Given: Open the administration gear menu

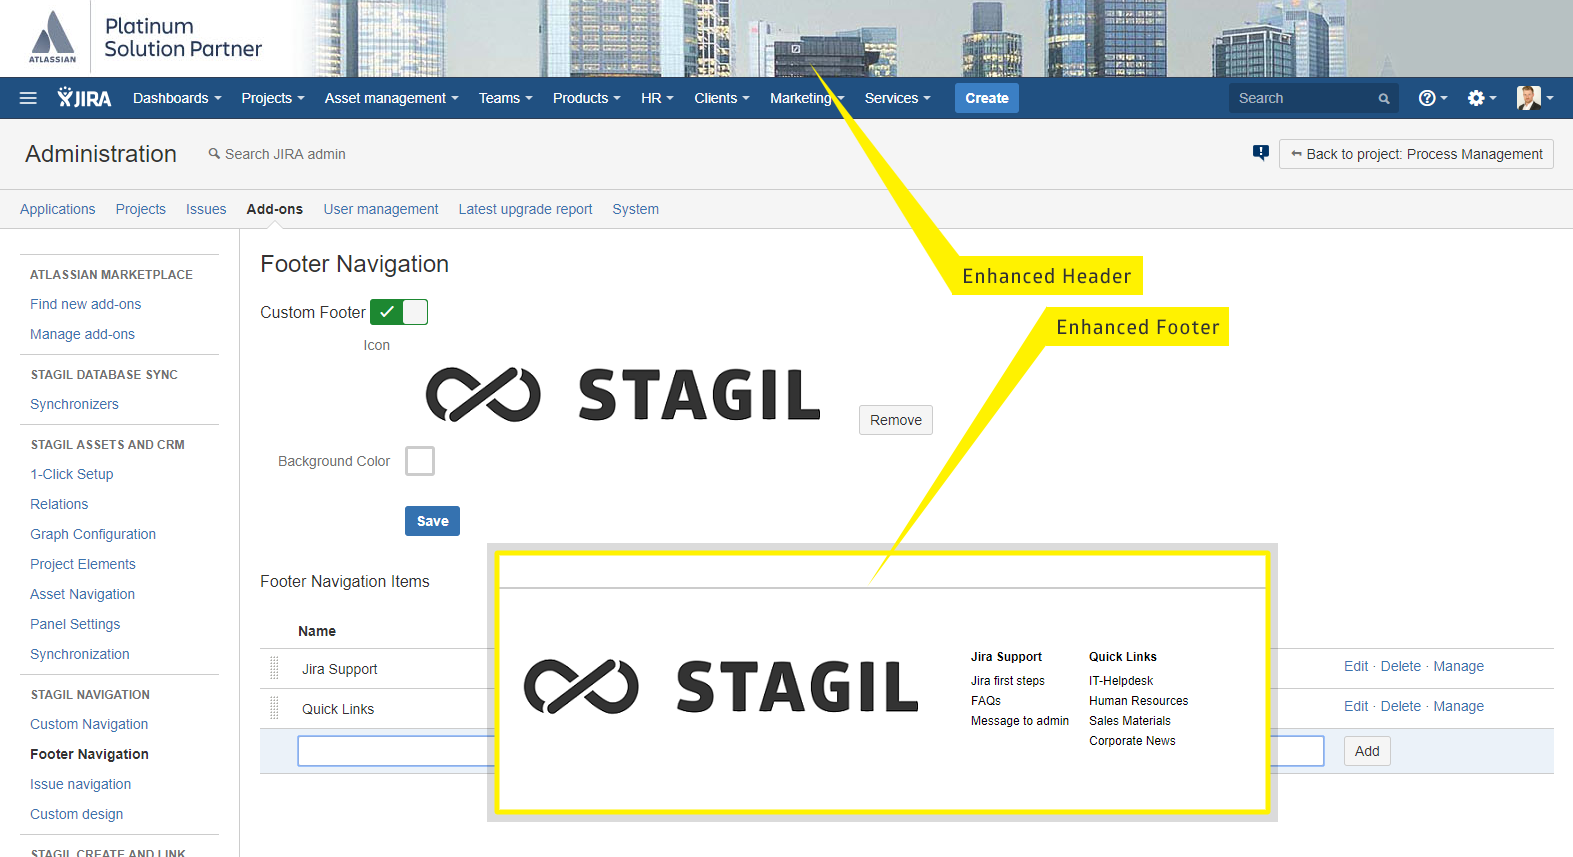Looking at the screenshot, I should pos(1481,98).
